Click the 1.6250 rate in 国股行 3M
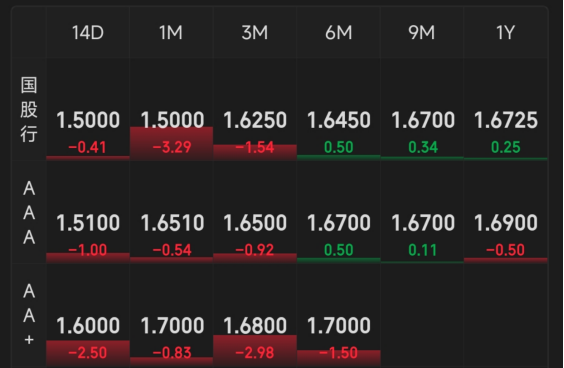This screenshot has width=564, height=368. [x=255, y=120]
